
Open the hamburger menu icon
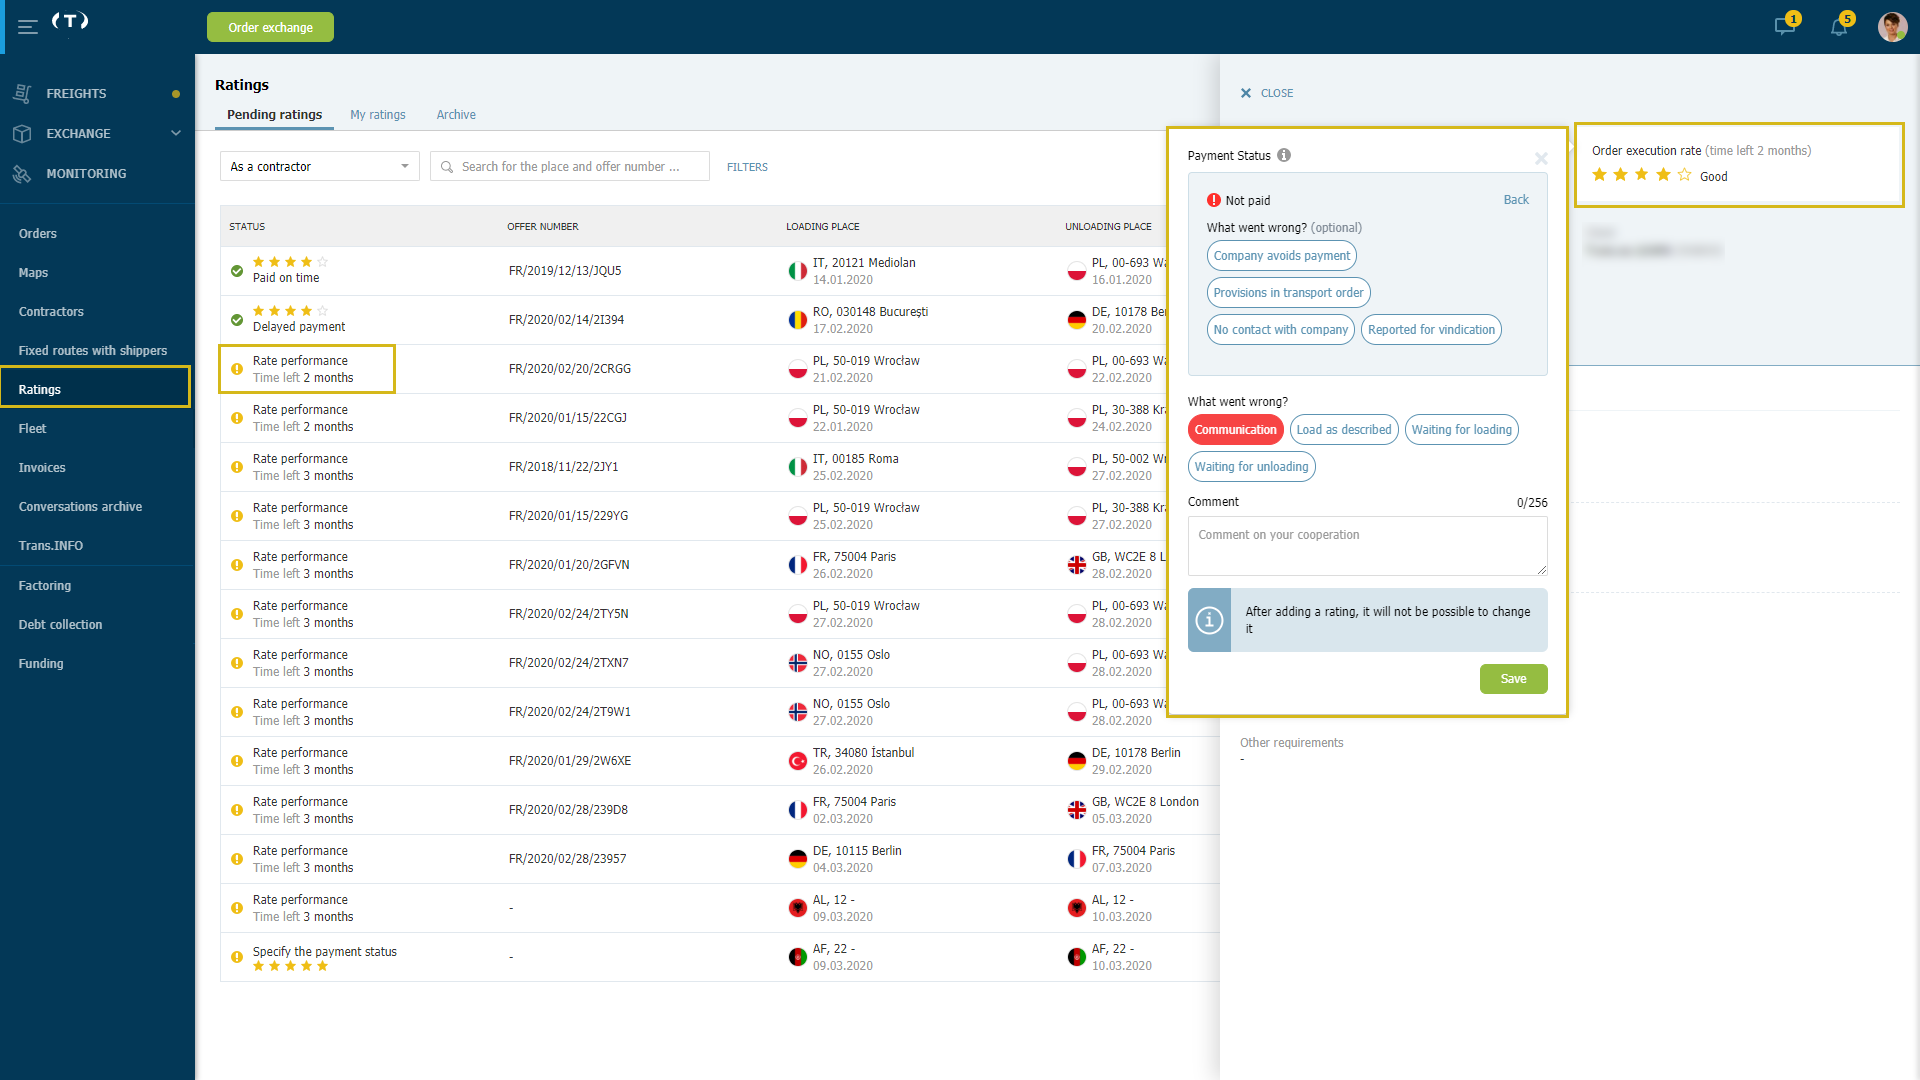click(x=28, y=27)
